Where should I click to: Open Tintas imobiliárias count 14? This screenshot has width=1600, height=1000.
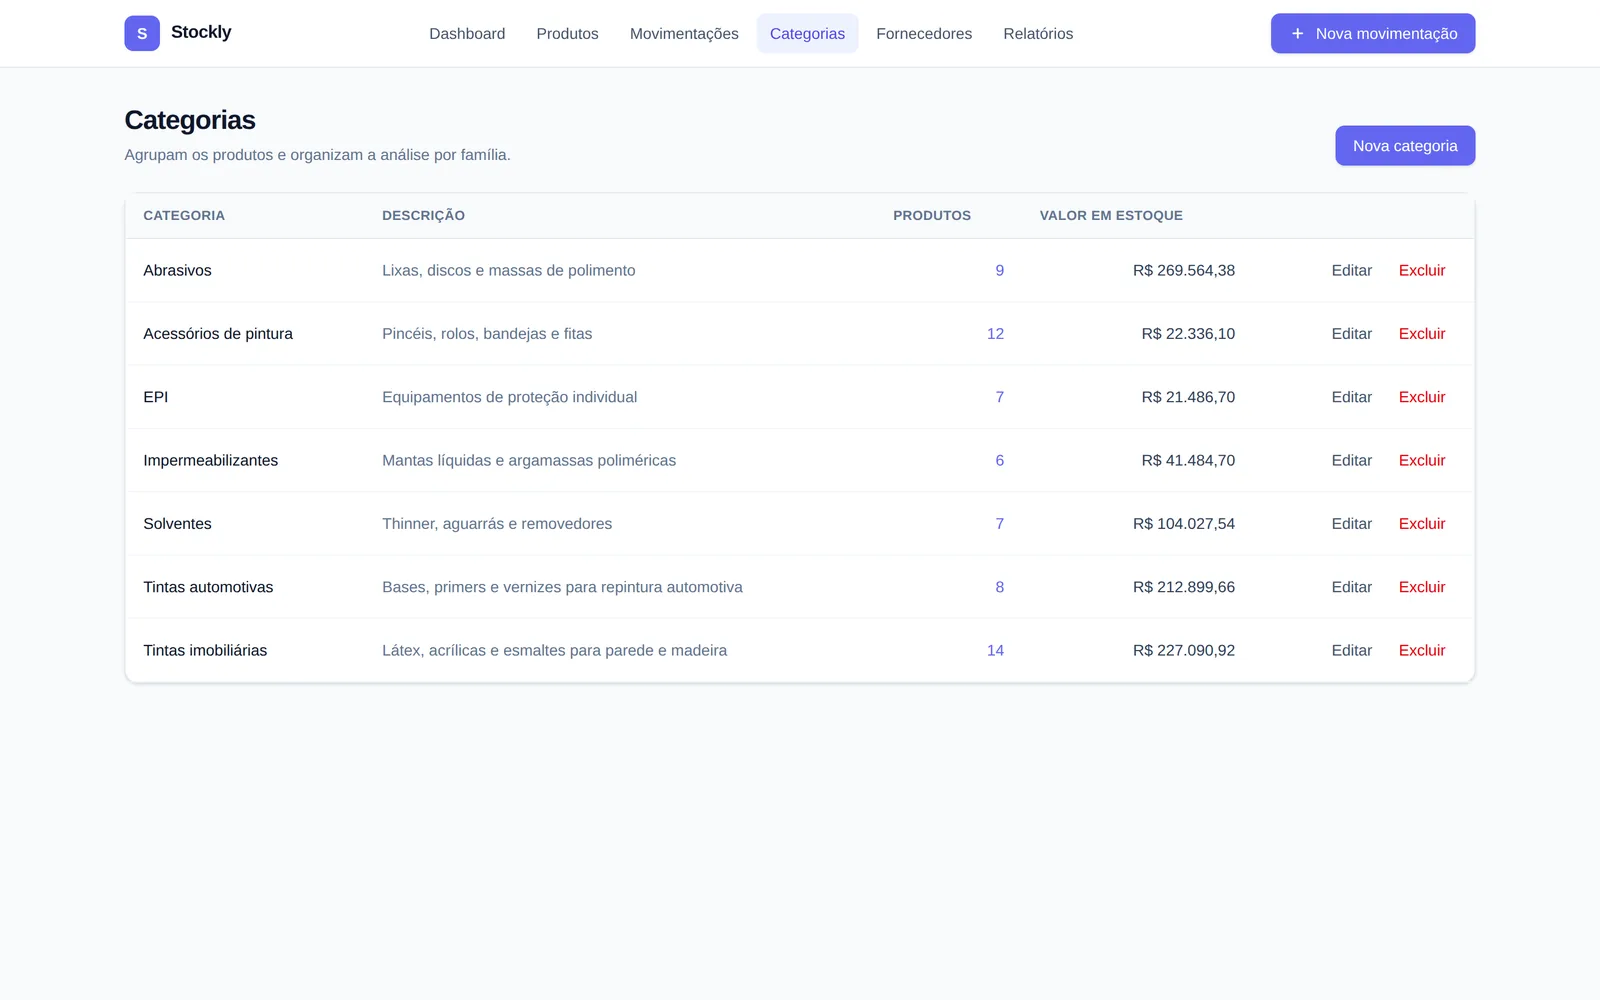(995, 650)
